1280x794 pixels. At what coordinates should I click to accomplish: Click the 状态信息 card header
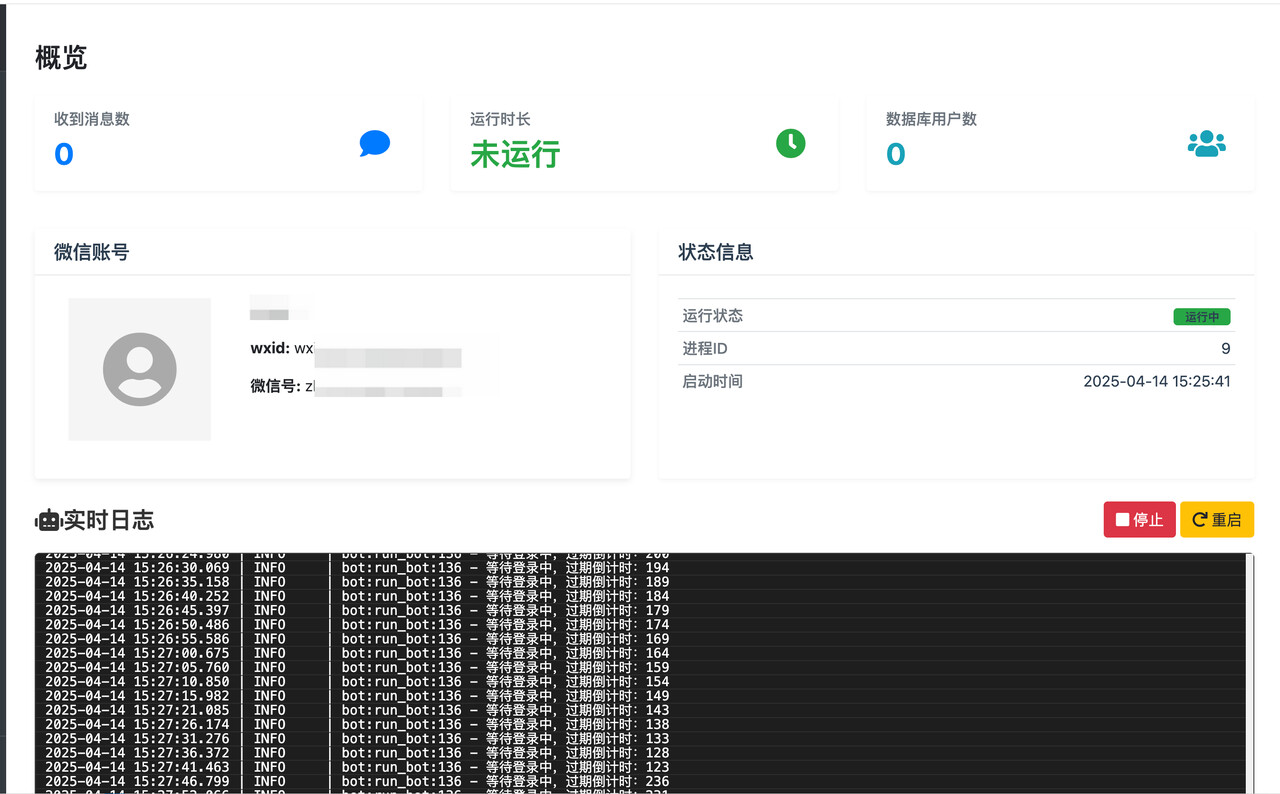tap(716, 252)
